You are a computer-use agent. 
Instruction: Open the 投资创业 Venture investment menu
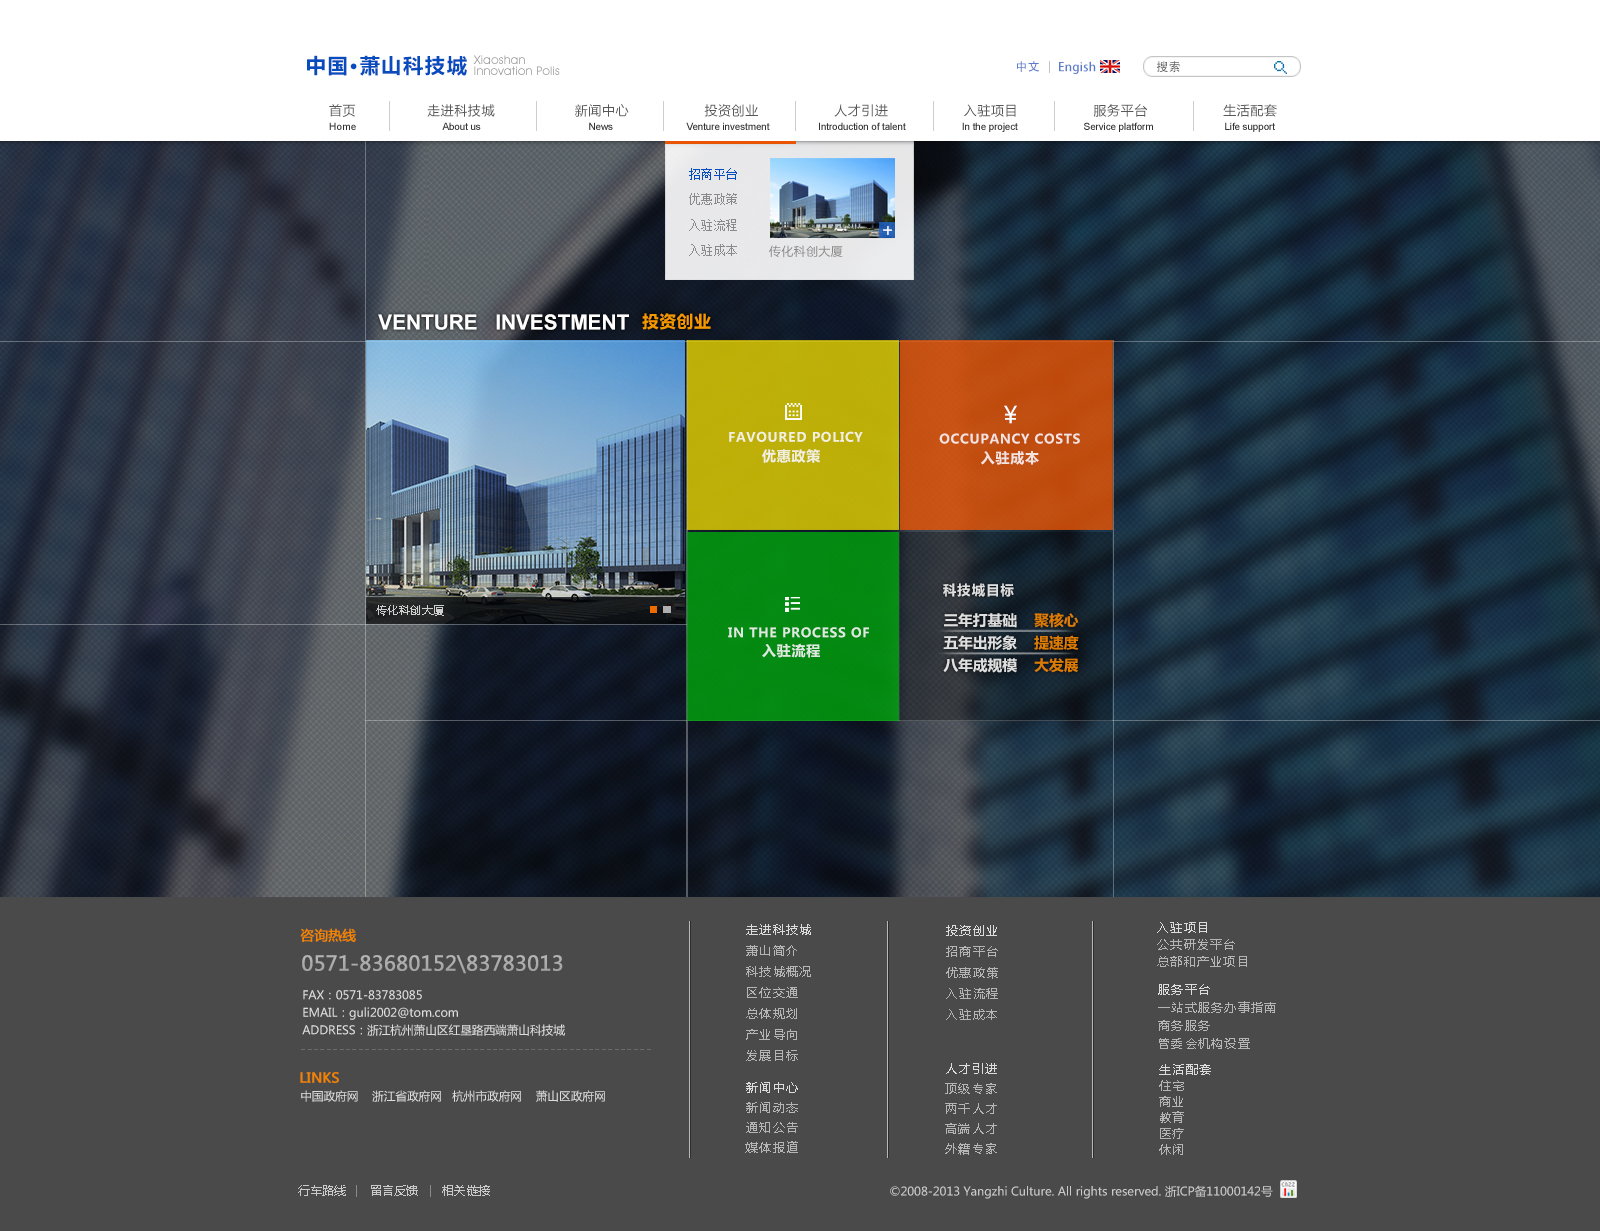tap(729, 117)
